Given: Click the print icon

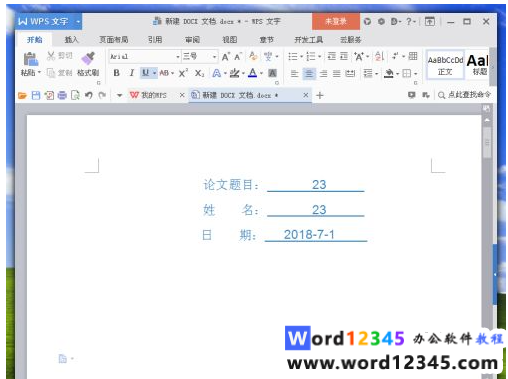Looking at the screenshot, I should pyautogui.click(x=62, y=96).
